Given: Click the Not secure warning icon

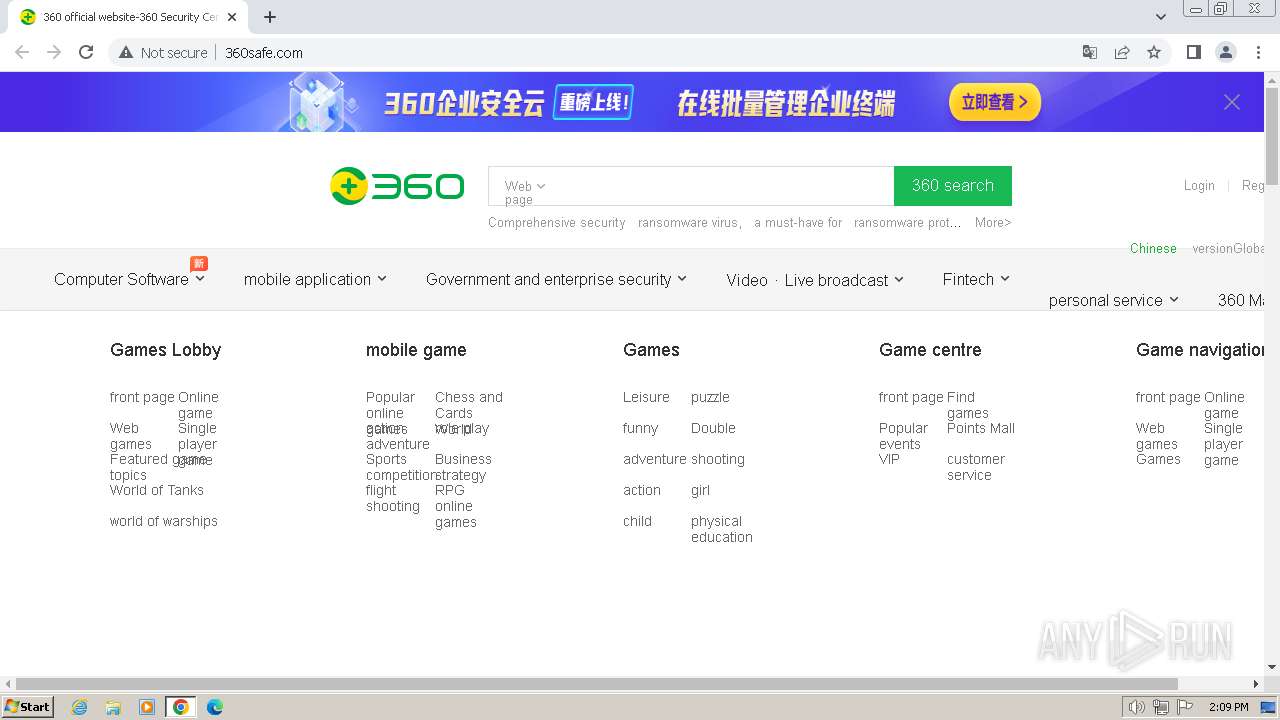Looking at the screenshot, I should point(126,52).
